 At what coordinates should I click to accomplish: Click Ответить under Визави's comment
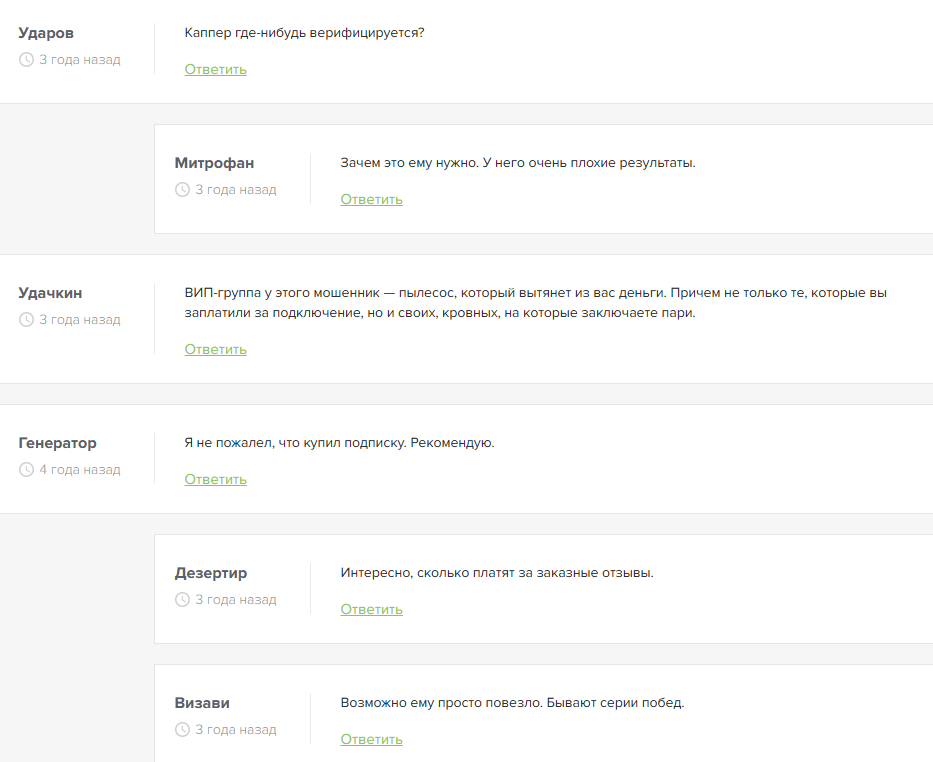[371, 740]
